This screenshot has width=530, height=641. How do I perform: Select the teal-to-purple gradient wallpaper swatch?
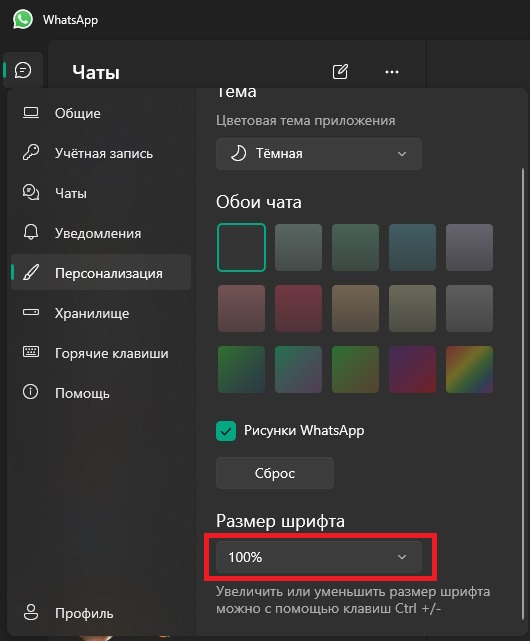pos(299,370)
